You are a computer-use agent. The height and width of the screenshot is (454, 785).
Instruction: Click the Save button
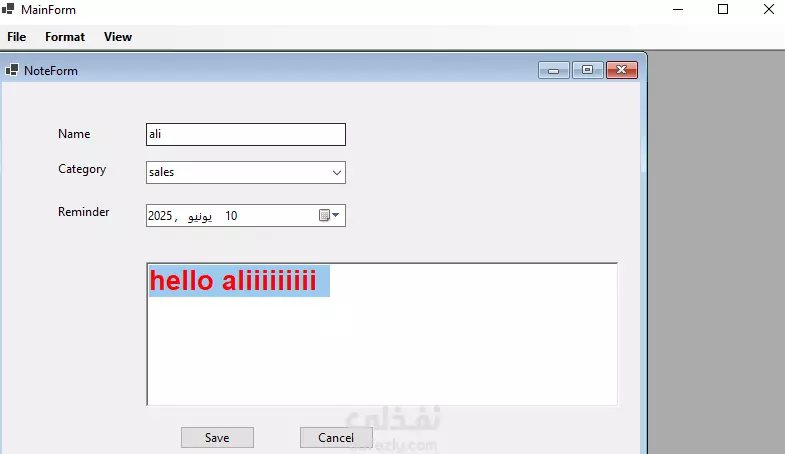(x=217, y=437)
